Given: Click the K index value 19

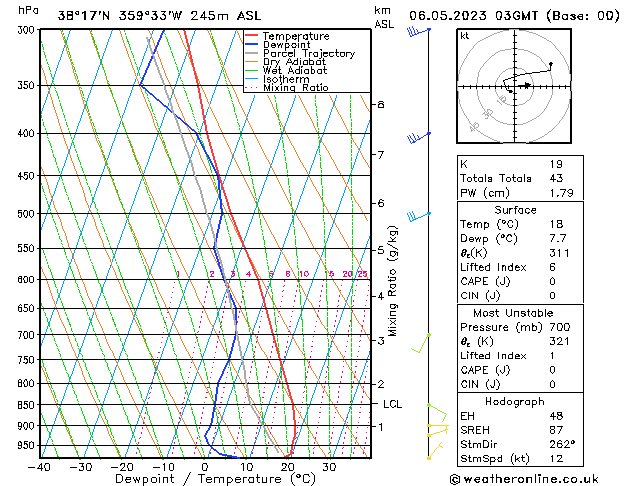Looking at the screenshot, I should coord(556,164).
